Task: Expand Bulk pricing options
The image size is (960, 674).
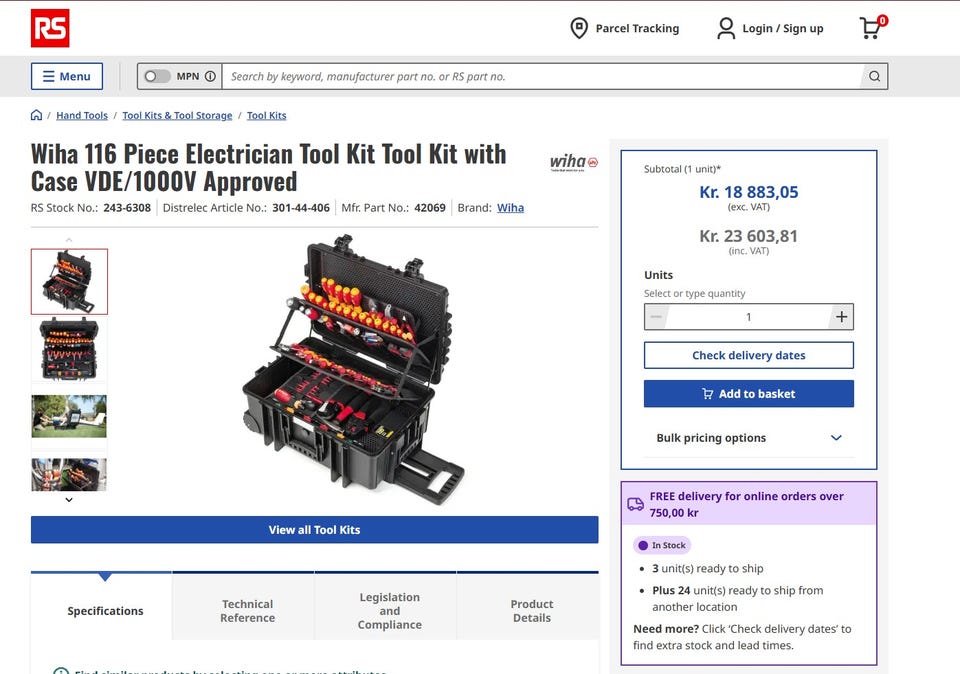Action: [748, 438]
